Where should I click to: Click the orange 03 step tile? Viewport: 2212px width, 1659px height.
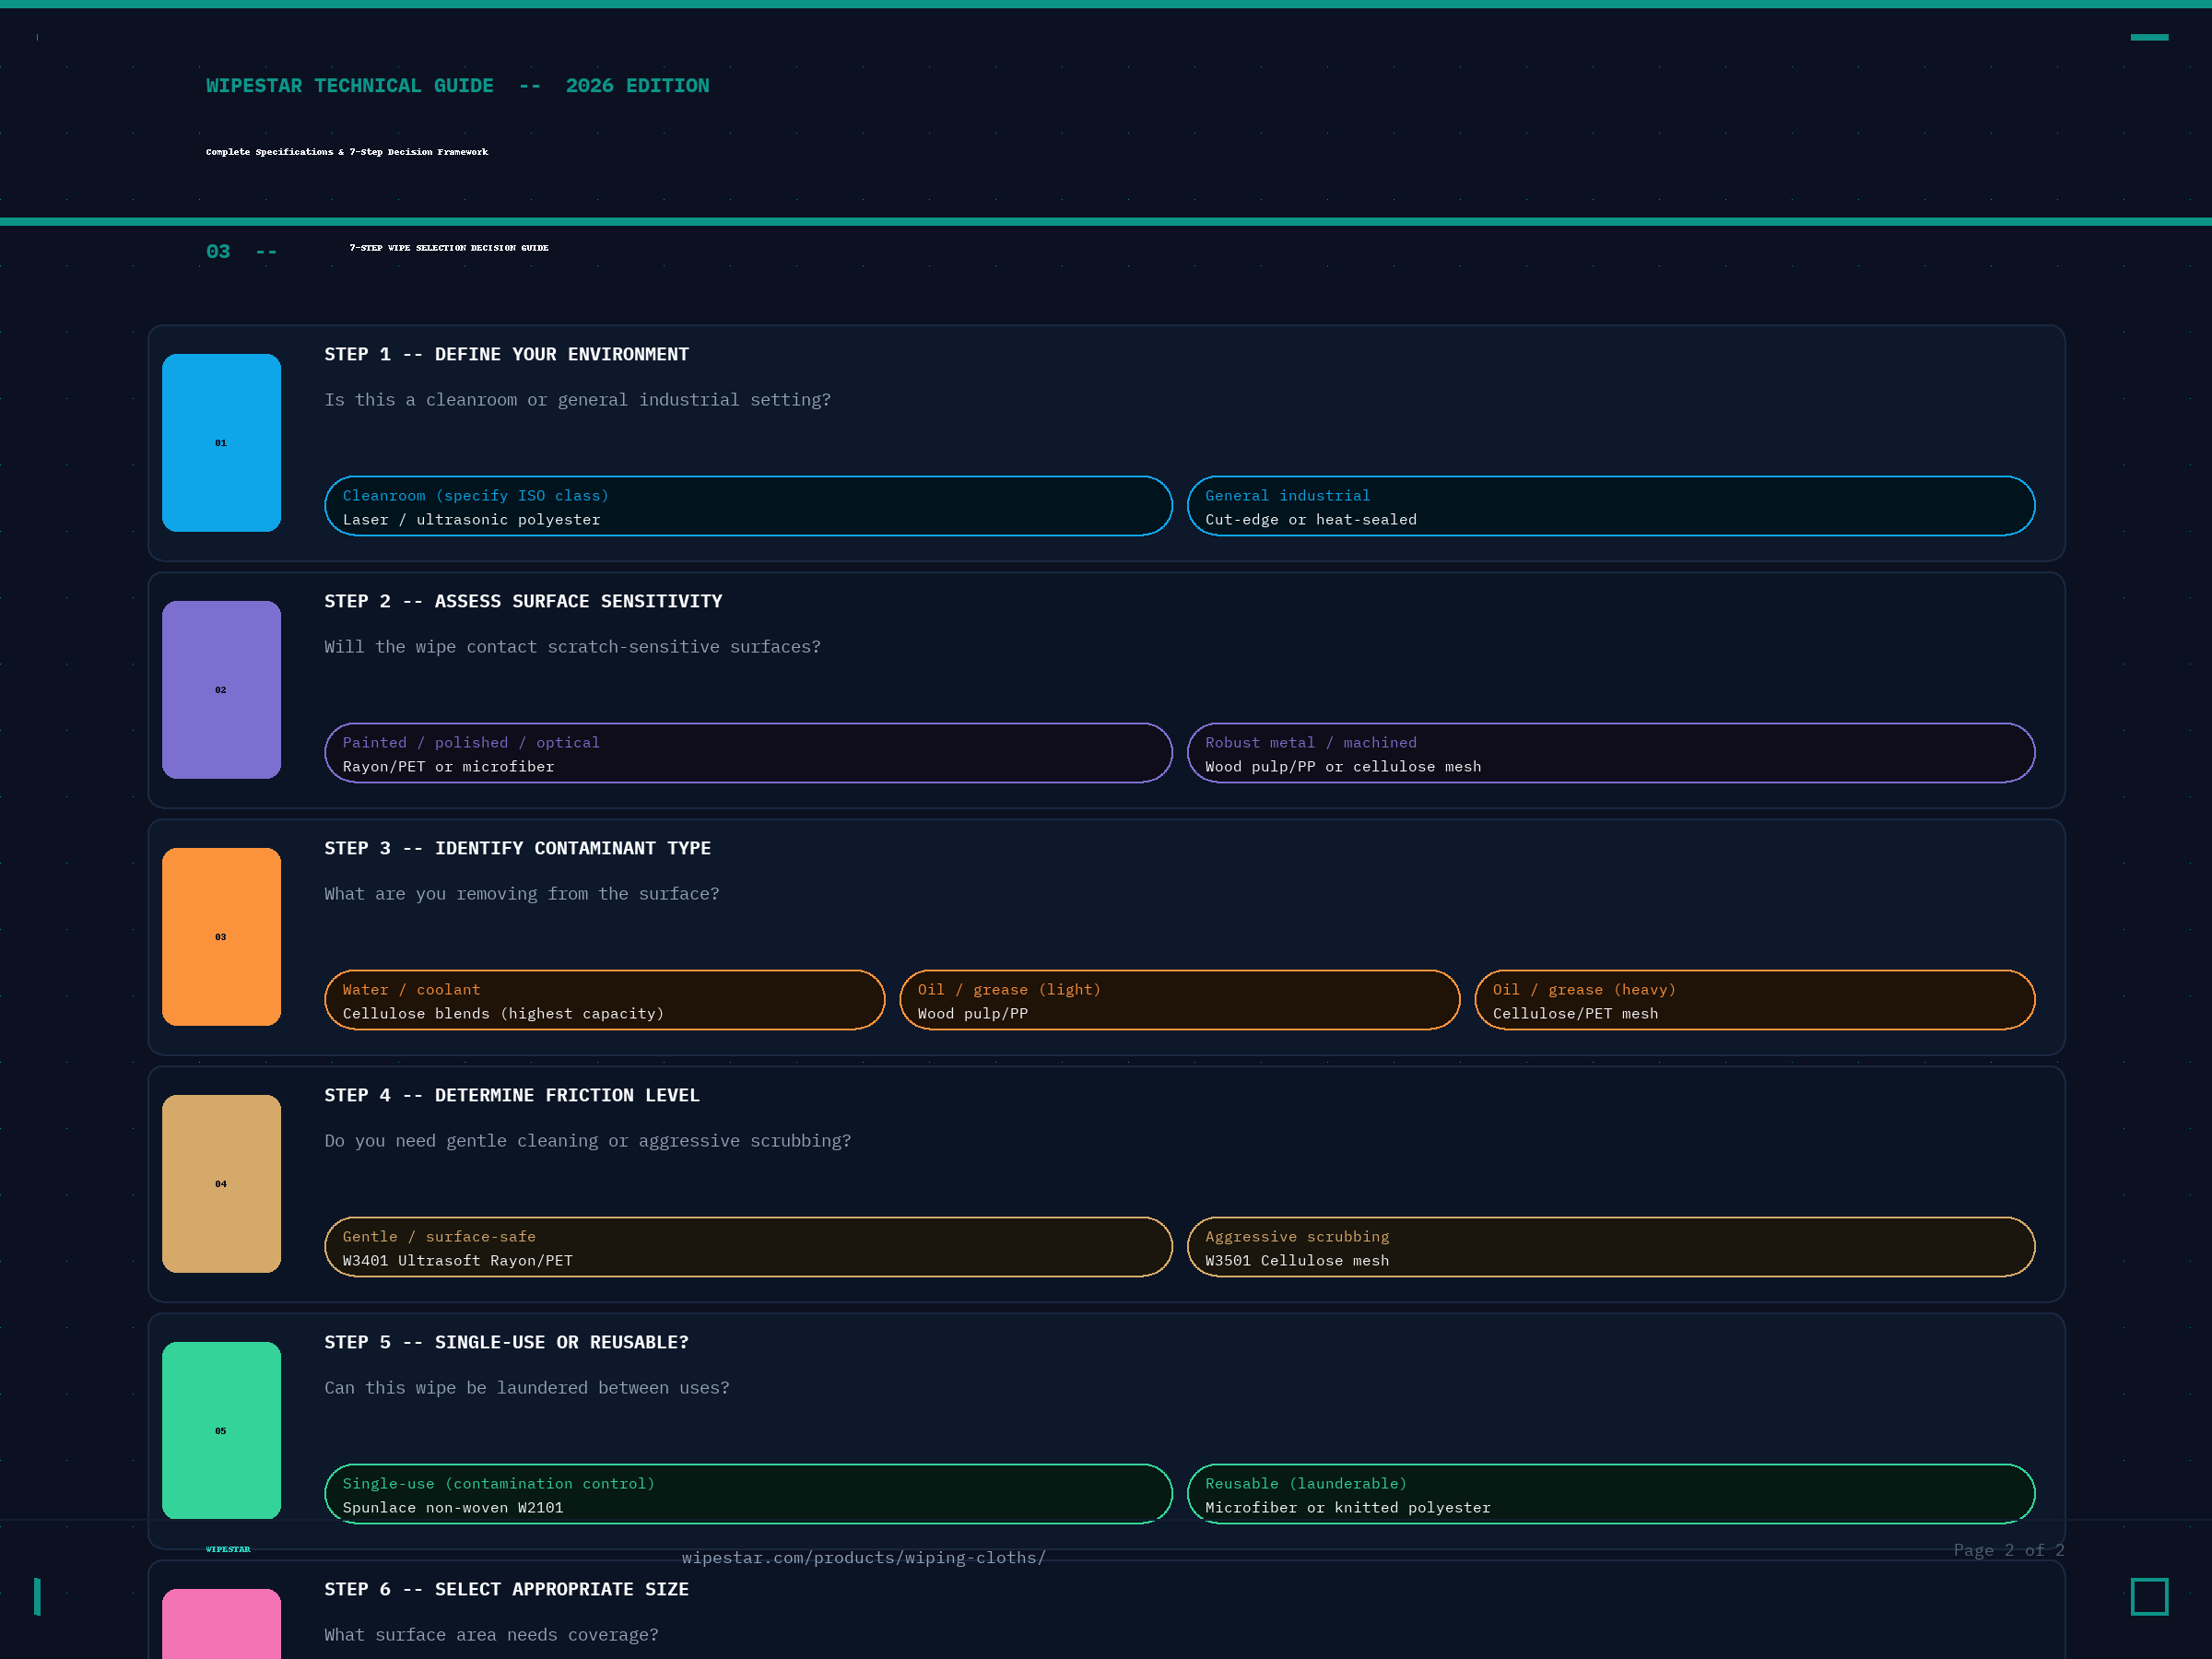(221, 936)
